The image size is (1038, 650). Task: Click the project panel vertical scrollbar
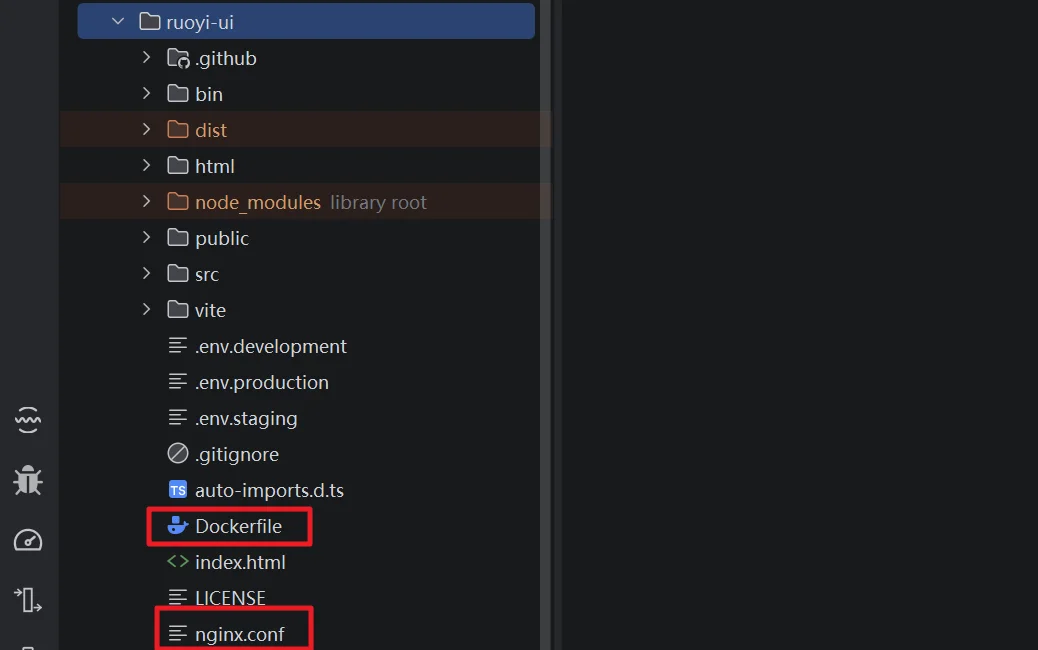545,325
